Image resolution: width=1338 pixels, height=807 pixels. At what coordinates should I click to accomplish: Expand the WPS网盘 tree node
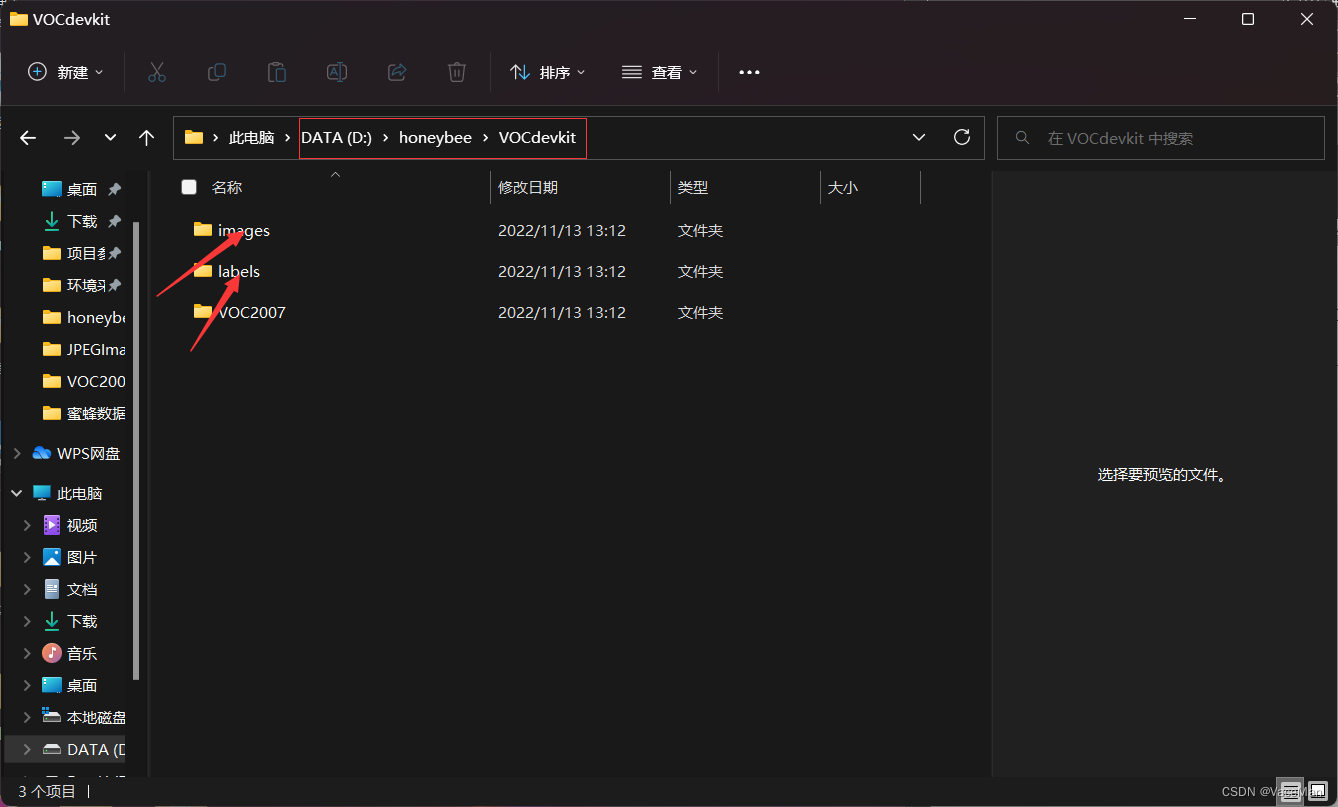pyautogui.click(x=17, y=453)
